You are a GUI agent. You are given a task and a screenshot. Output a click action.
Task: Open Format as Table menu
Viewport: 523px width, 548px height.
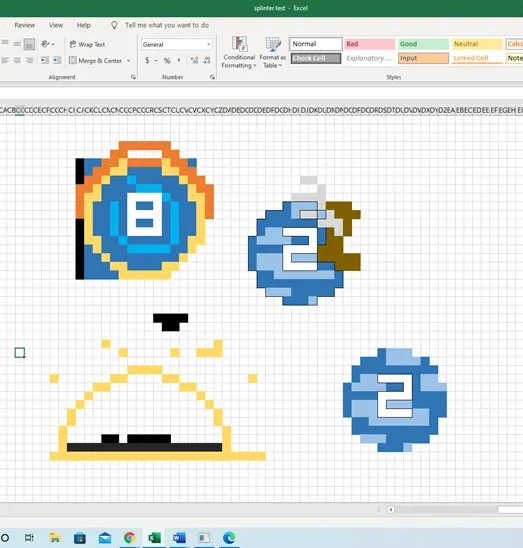[273, 52]
